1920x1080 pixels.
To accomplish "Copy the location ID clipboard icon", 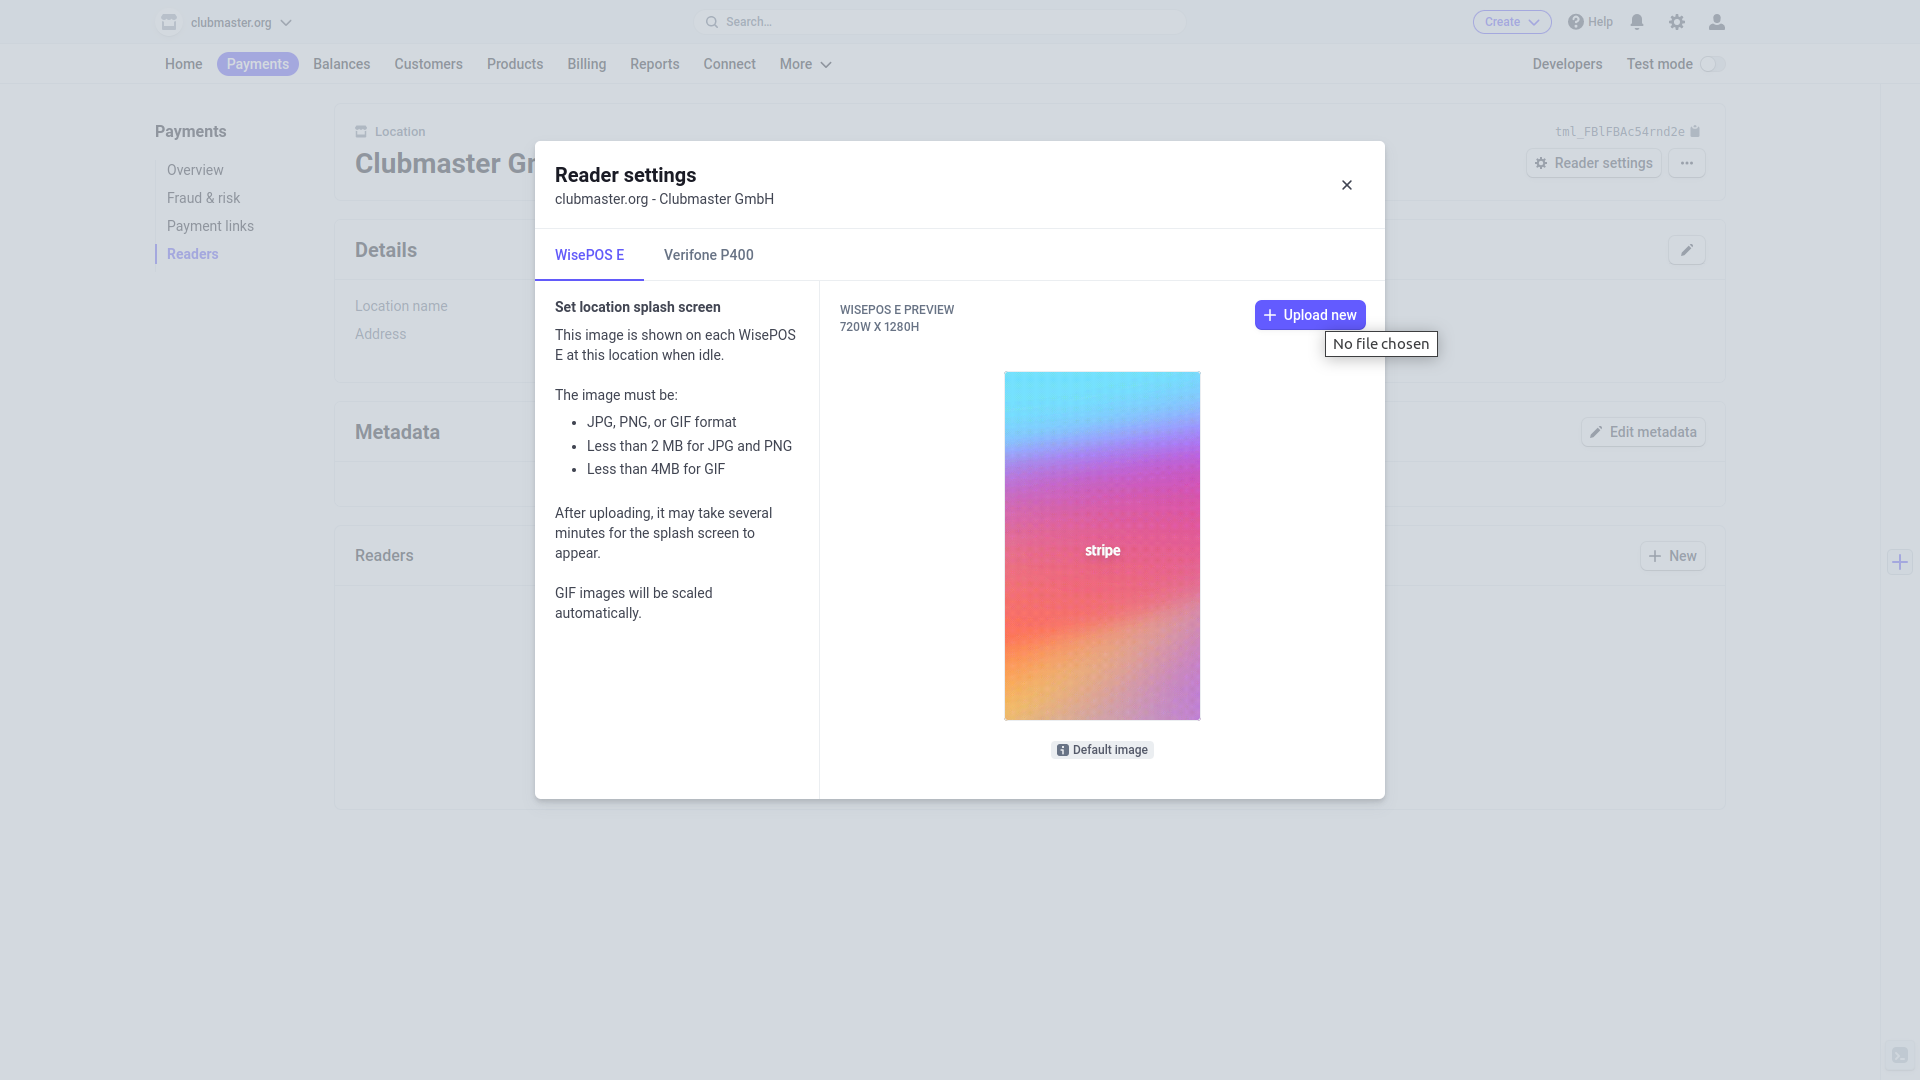I will click(x=1695, y=132).
